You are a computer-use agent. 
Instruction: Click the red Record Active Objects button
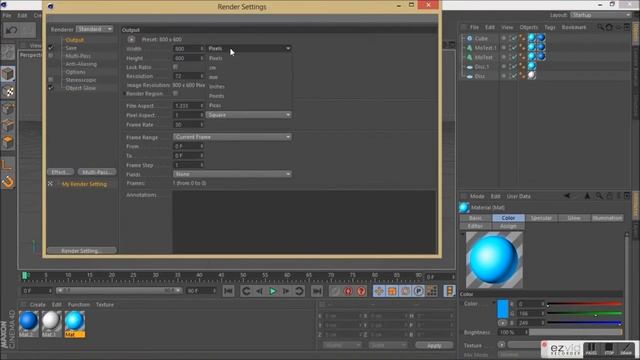pos(348,291)
